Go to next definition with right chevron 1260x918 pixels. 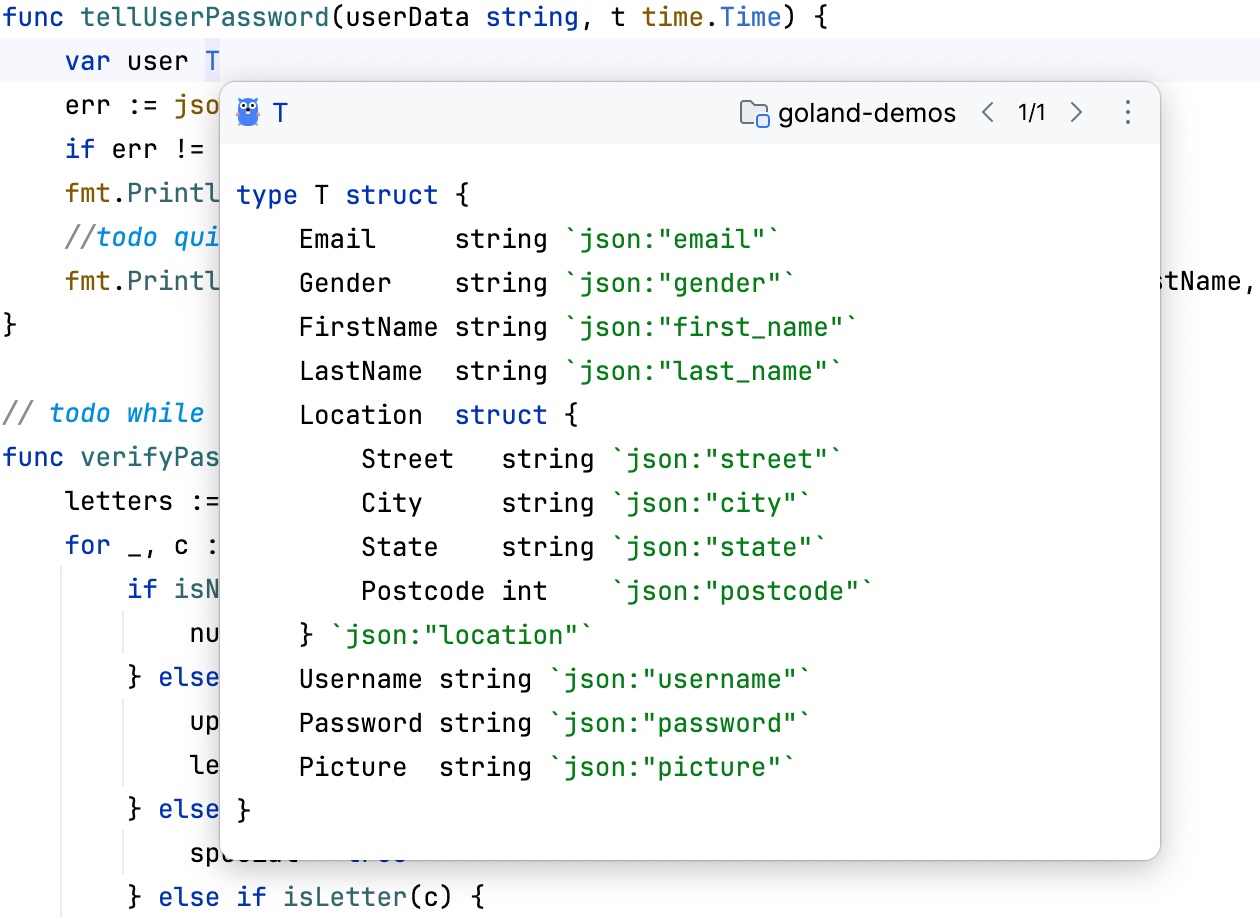click(1076, 113)
